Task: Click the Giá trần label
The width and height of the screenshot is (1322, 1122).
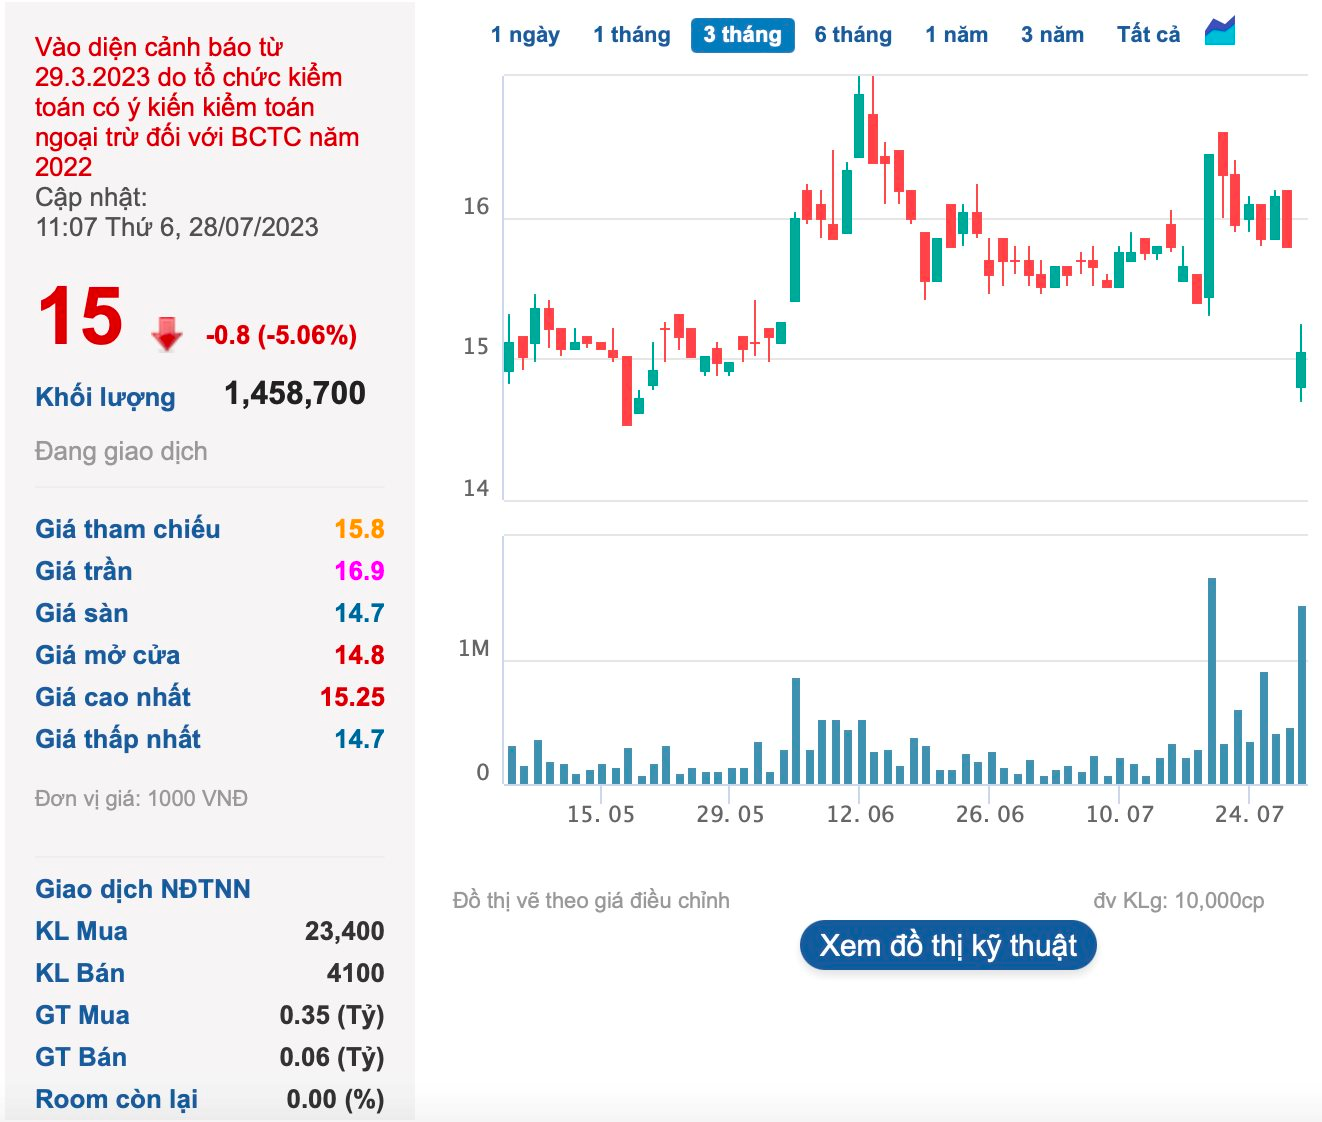Action: (84, 571)
